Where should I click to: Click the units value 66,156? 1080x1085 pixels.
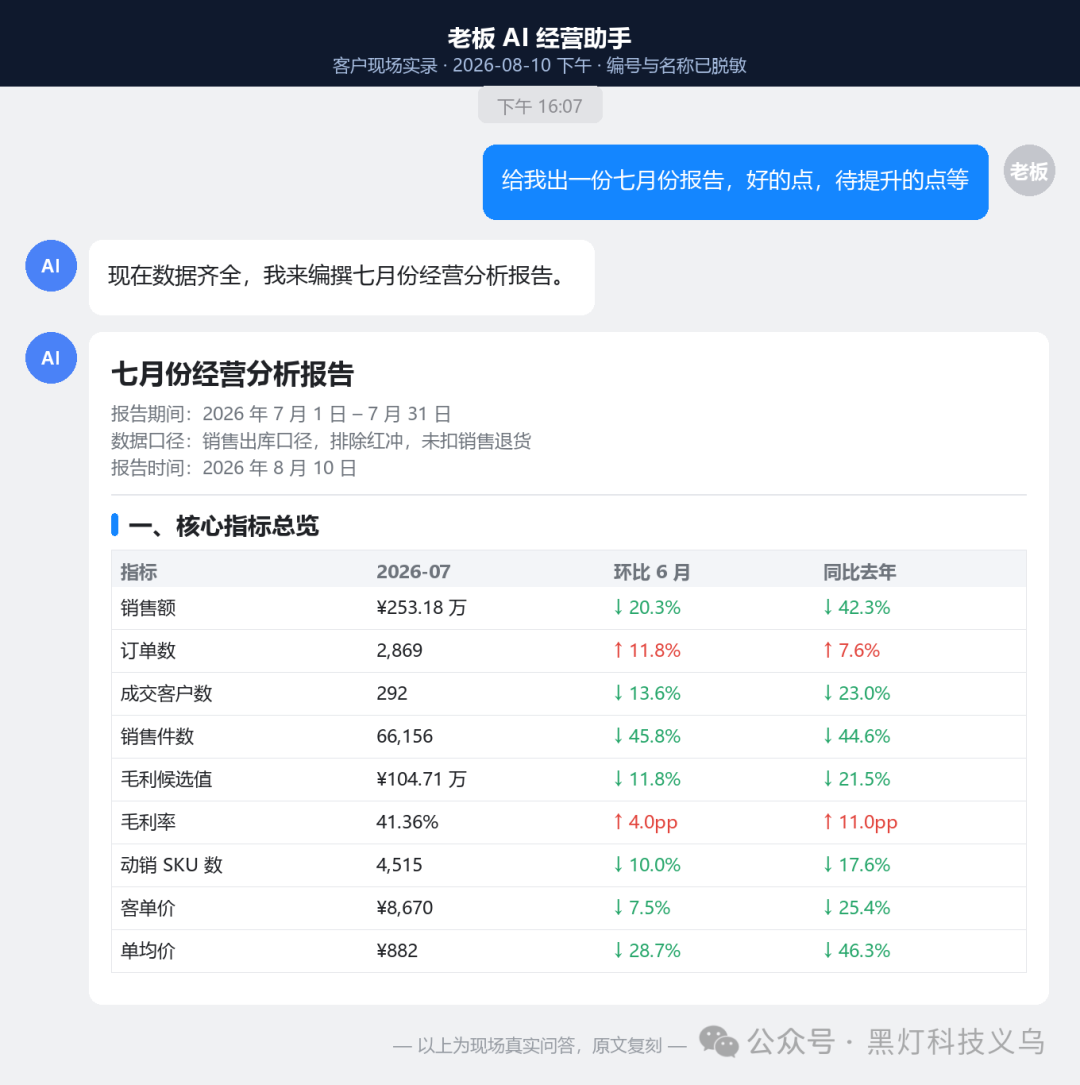coord(405,736)
